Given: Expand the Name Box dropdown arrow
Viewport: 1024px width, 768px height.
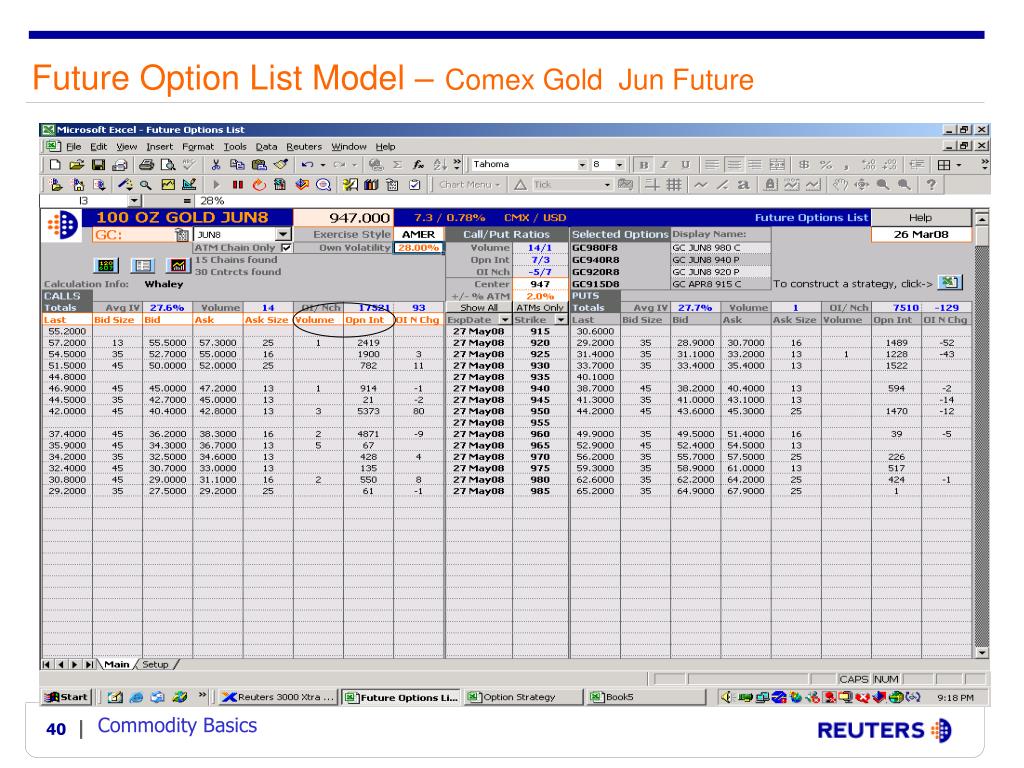Looking at the screenshot, I should tap(134, 201).
